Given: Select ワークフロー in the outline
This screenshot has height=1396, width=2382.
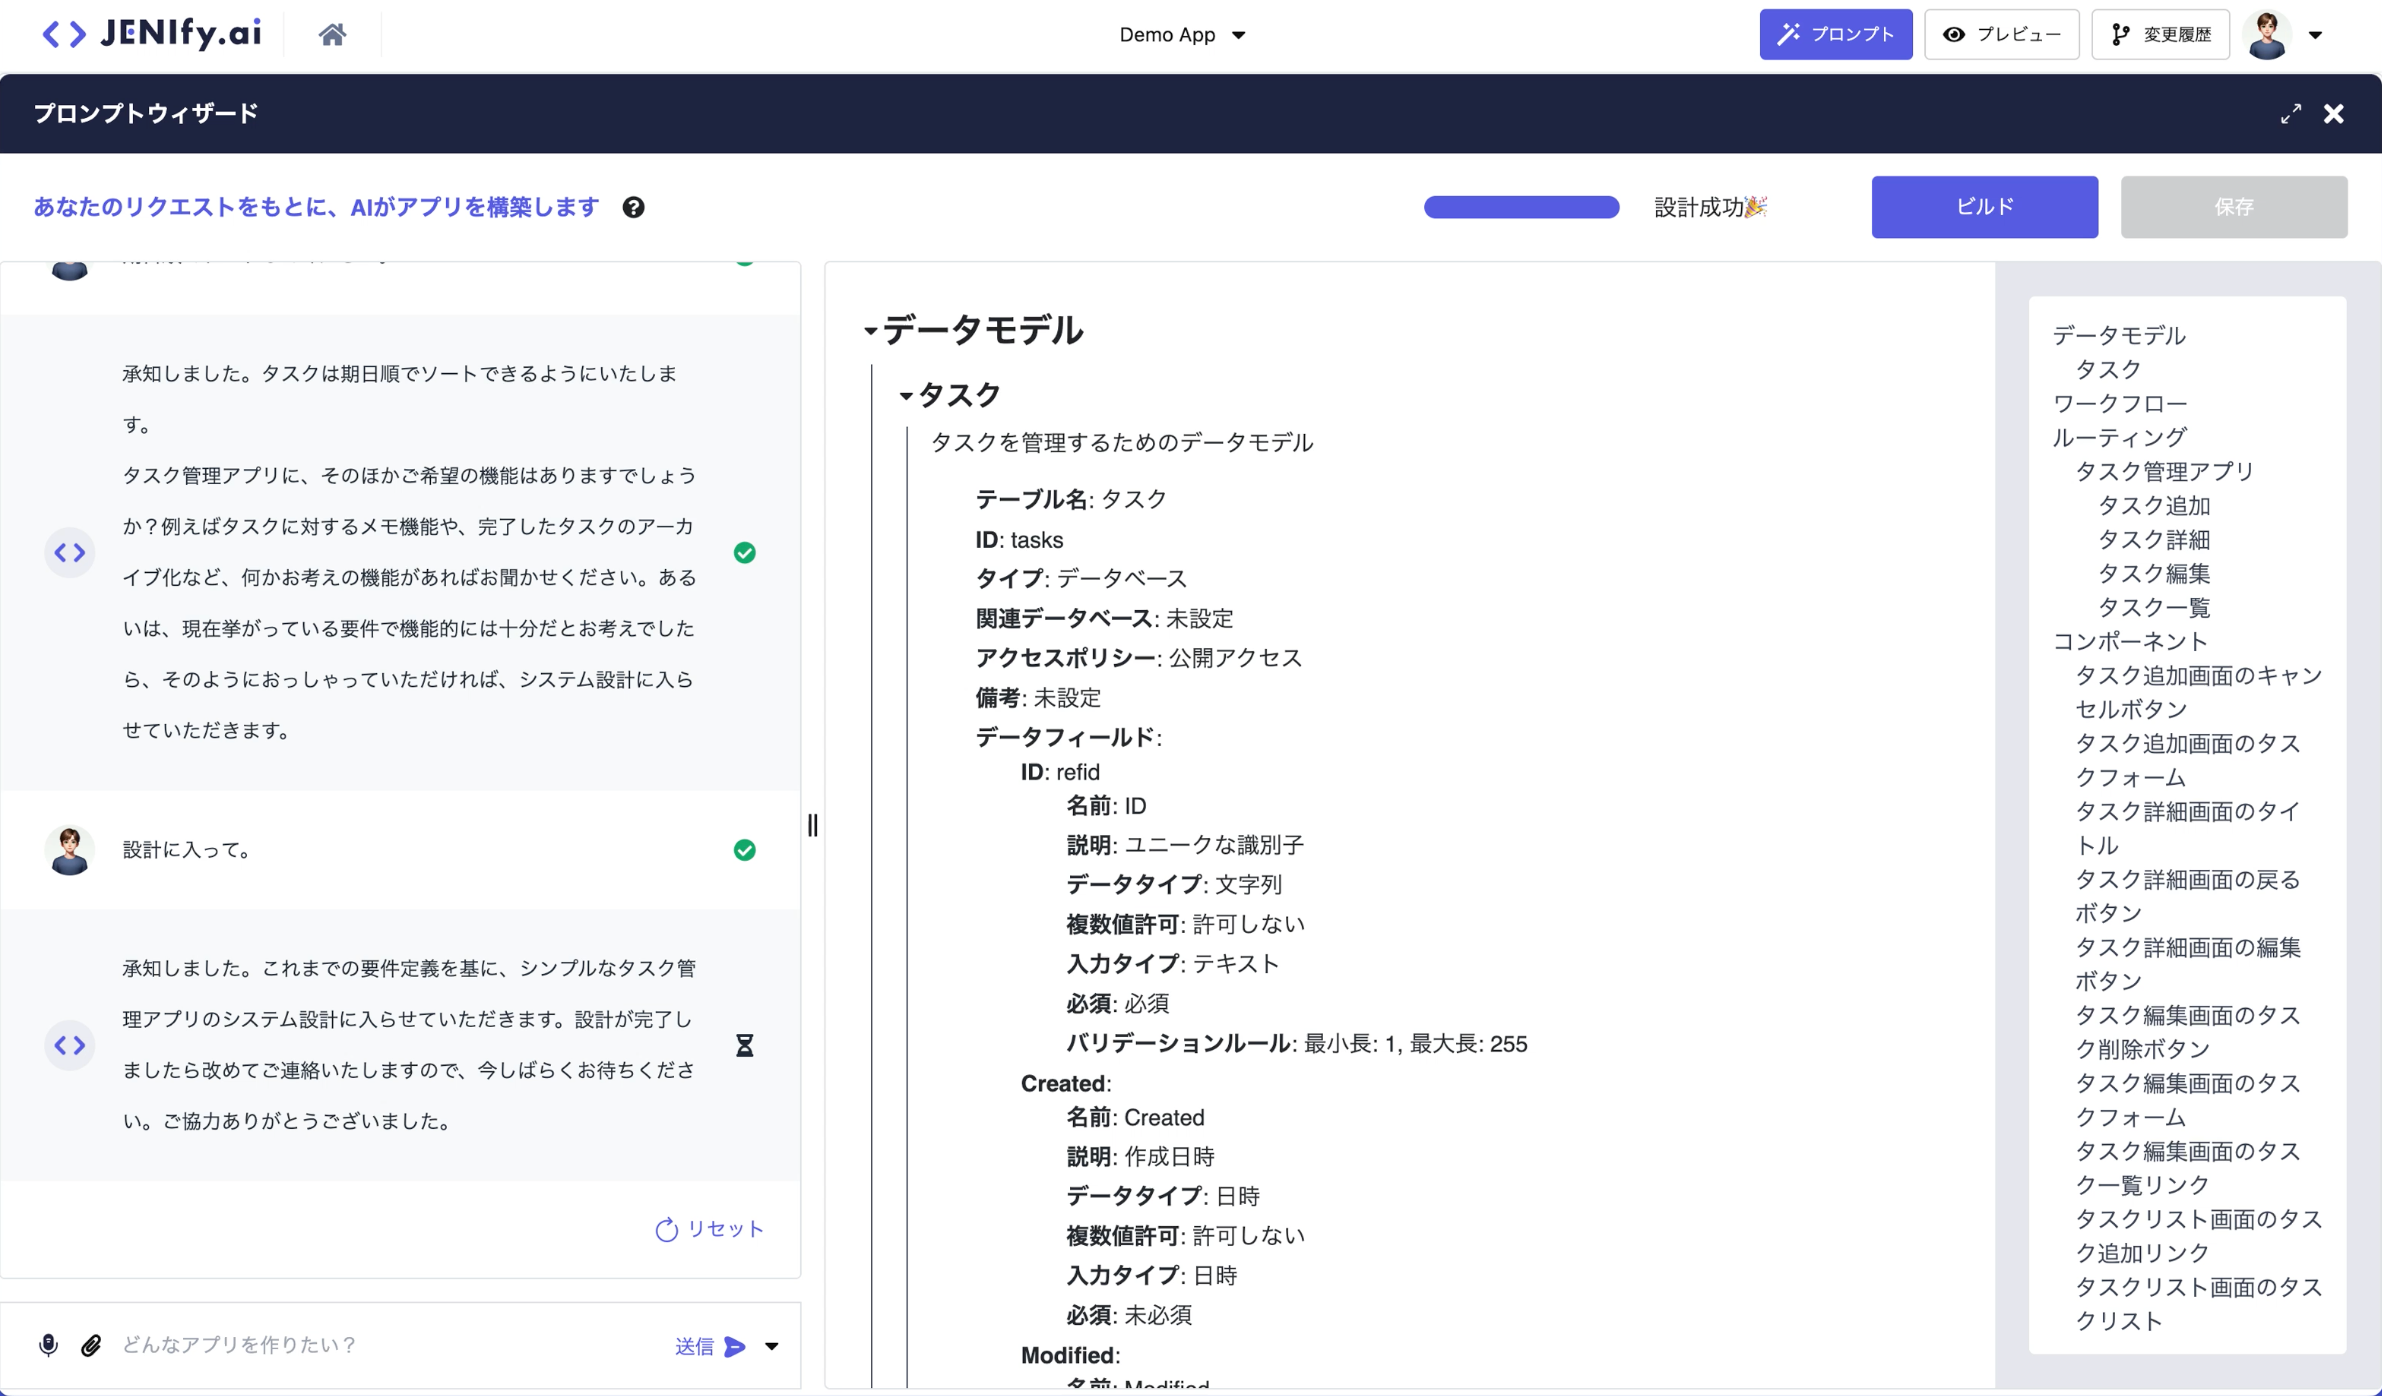Looking at the screenshot, I should (2119, 403).
